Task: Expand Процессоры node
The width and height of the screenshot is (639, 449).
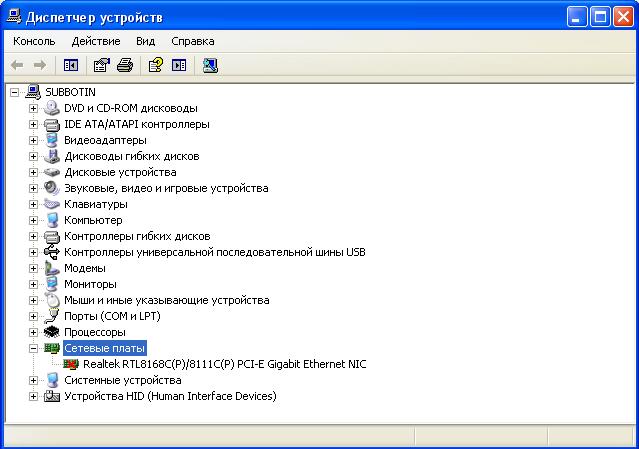Action: click(33, 332)
